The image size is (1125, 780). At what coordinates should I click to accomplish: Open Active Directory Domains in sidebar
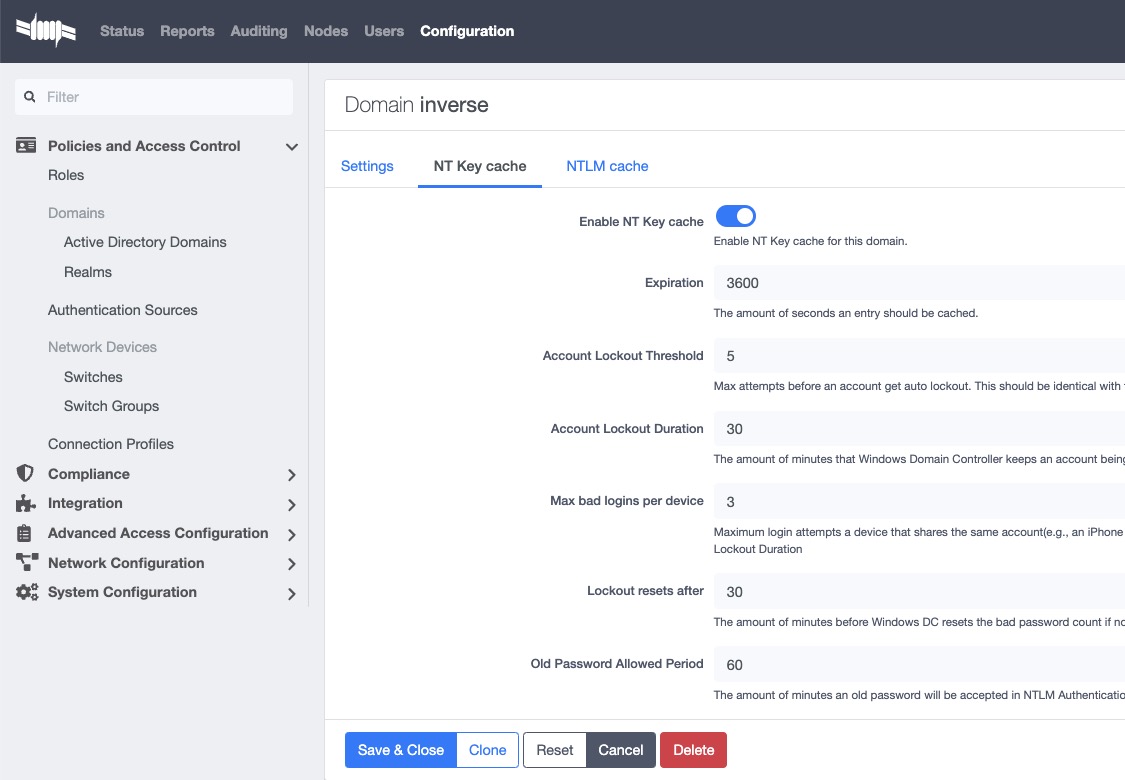tap(145, 242)
